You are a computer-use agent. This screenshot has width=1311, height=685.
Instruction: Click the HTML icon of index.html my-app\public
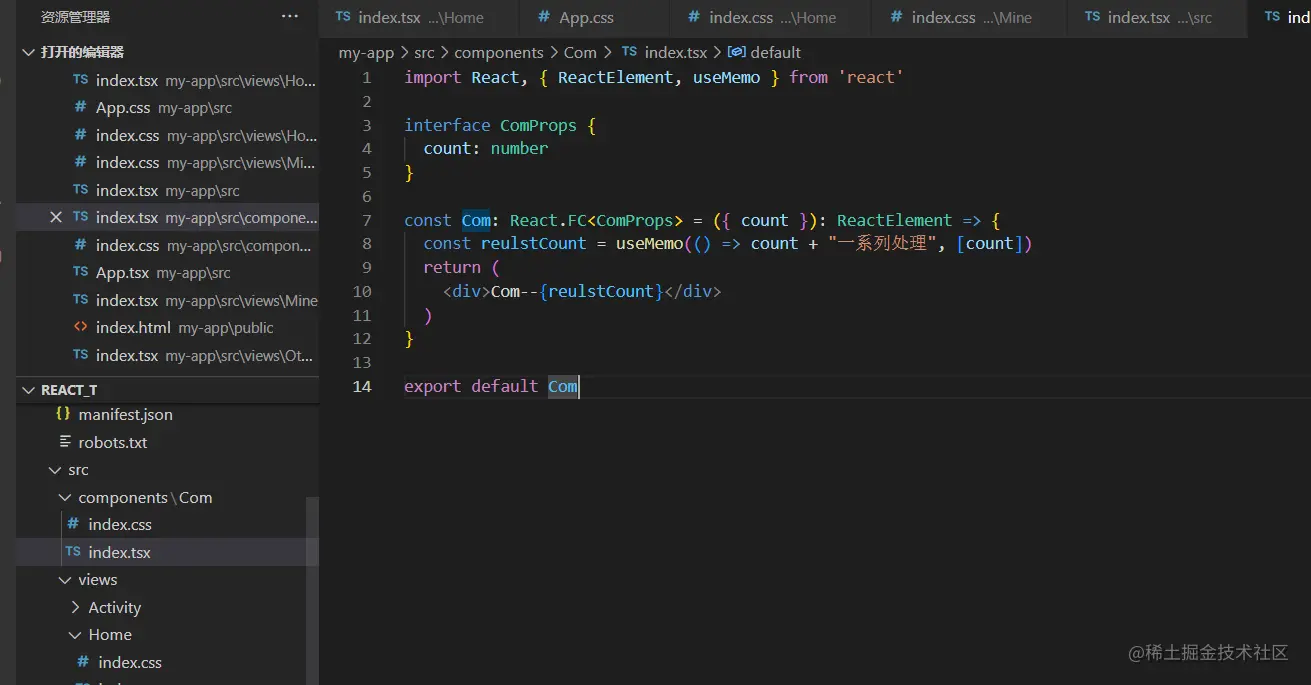[x=80, y=327]
